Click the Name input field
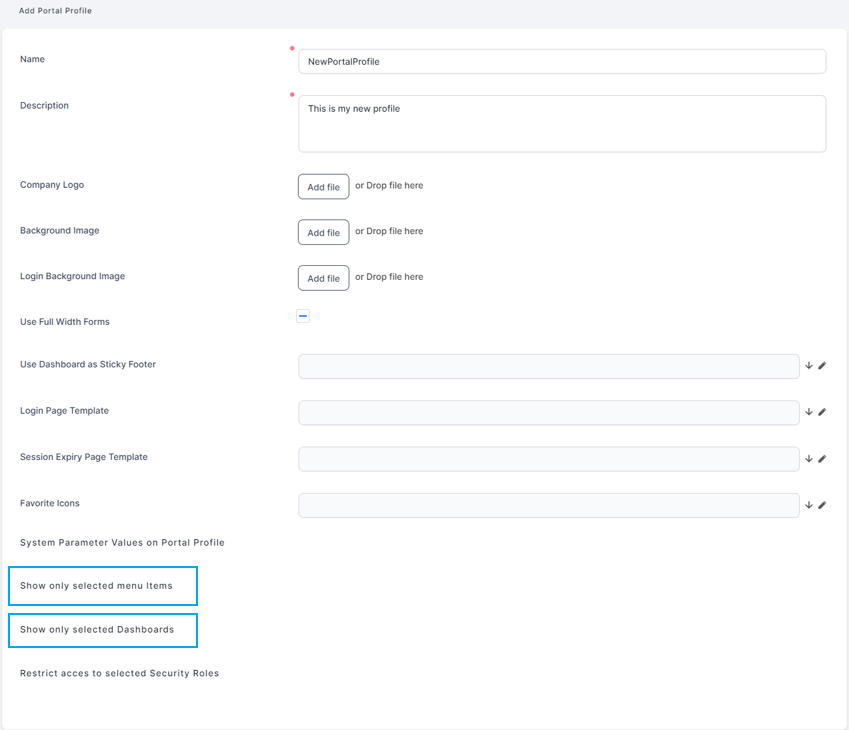Viewport: 849px width, 730px height. pos(562,61)
